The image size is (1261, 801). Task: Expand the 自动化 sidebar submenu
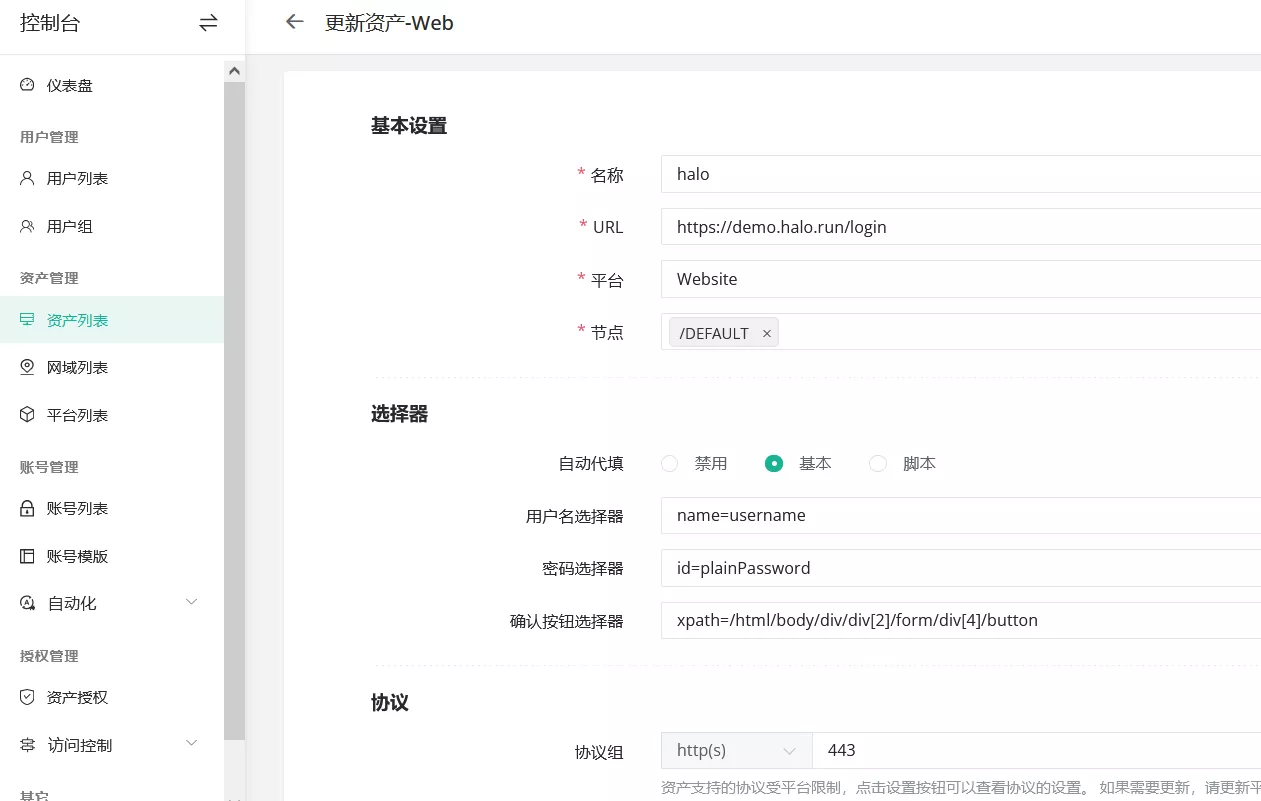pyautogui.click(x=191, y=602)
